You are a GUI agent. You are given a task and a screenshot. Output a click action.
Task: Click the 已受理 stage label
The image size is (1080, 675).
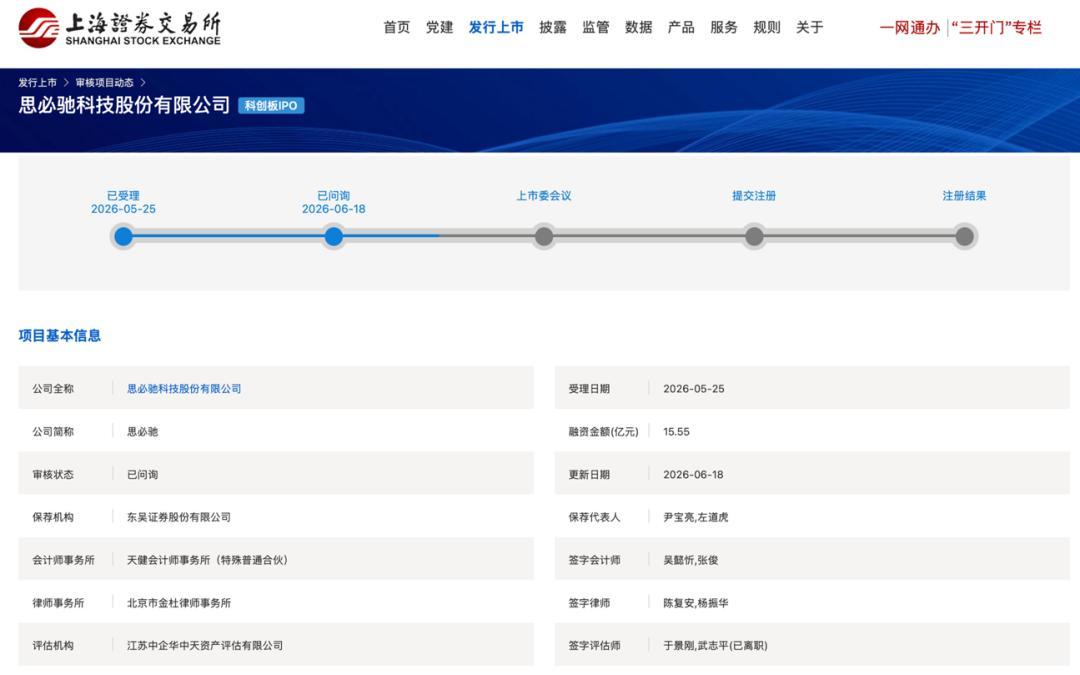click(x=123, y=196)
